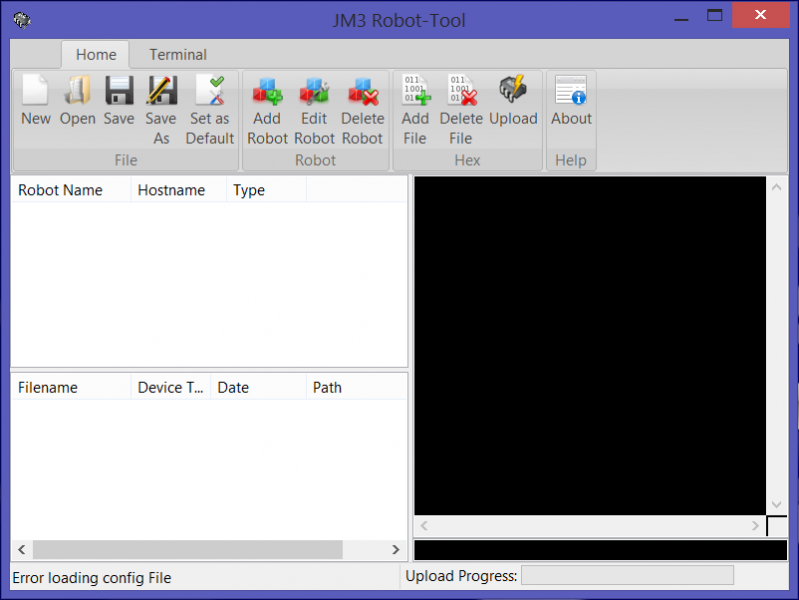The width and height of the screenshot is (799, 600).
Task: Click the Save floppy disk icon
Action: pos(119,92)
